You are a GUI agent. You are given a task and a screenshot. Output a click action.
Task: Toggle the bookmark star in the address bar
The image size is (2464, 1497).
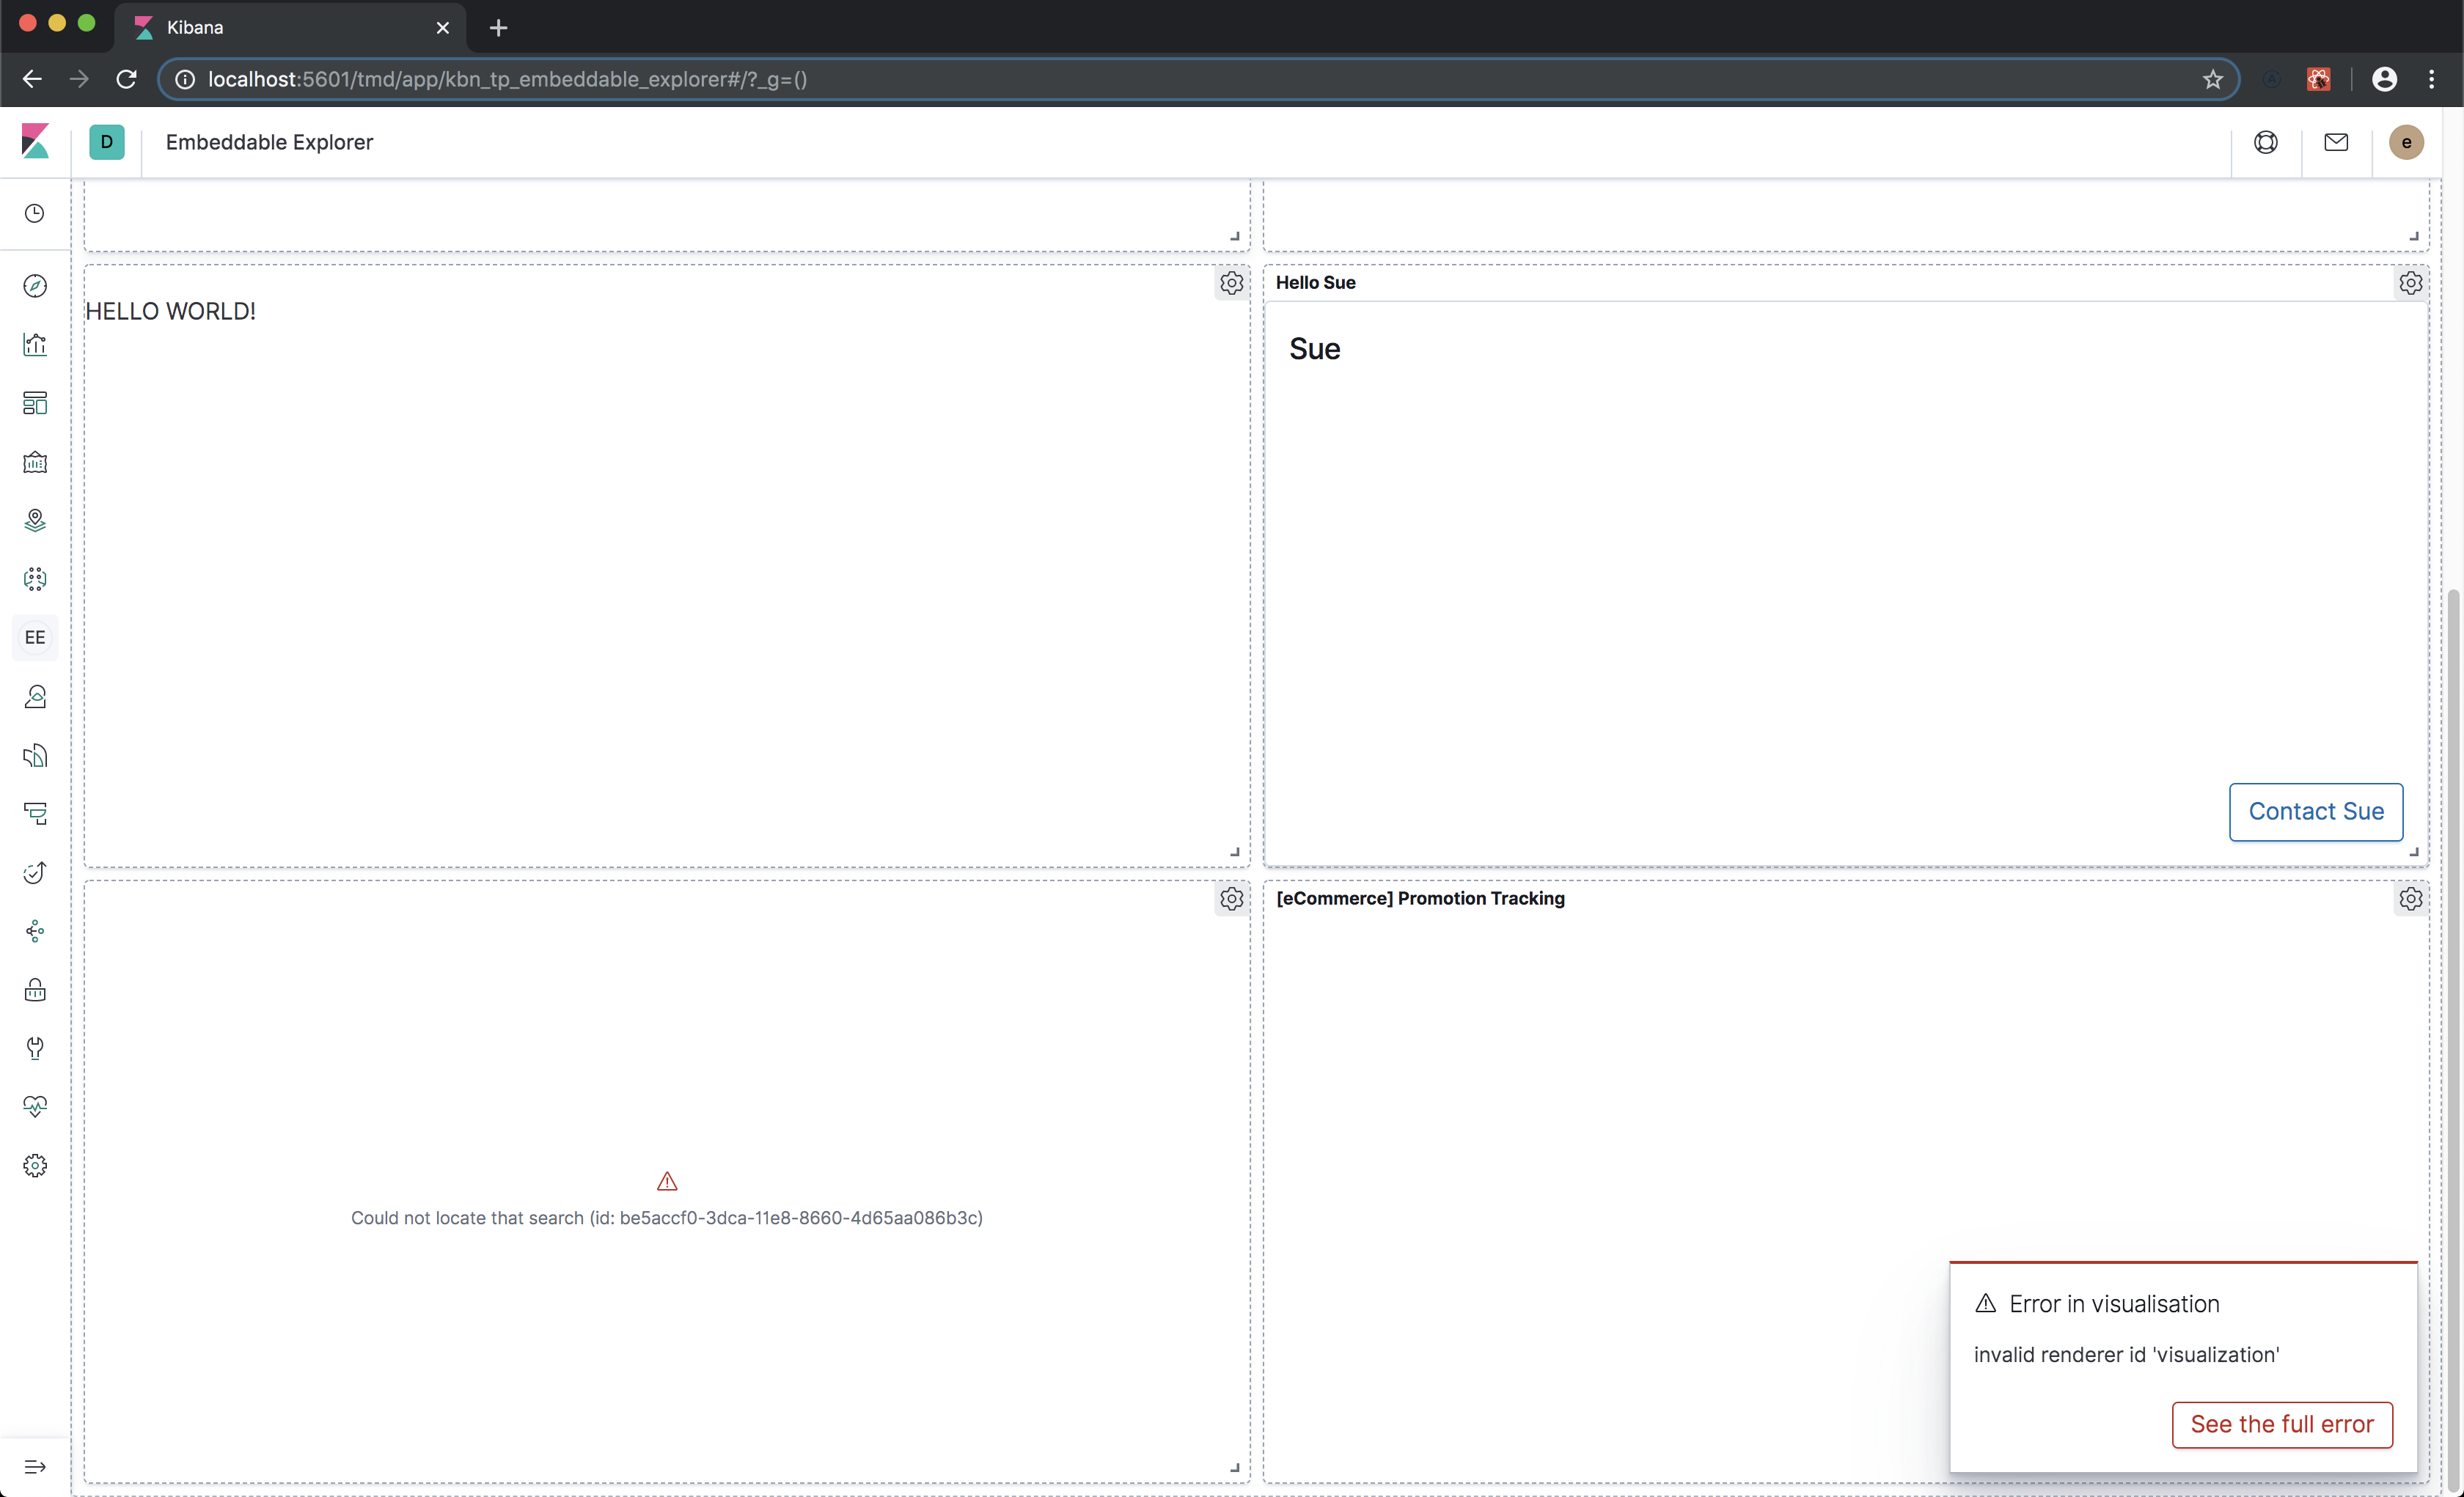pyautogui.click(x=2212, y=79)
